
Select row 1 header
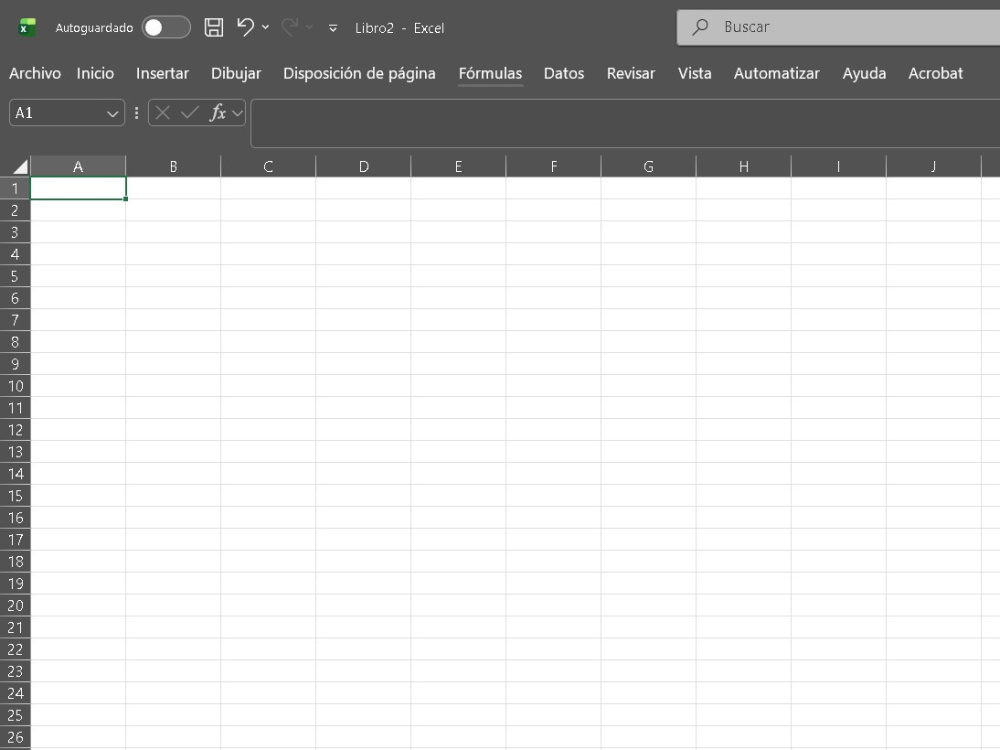coord(15,188)
